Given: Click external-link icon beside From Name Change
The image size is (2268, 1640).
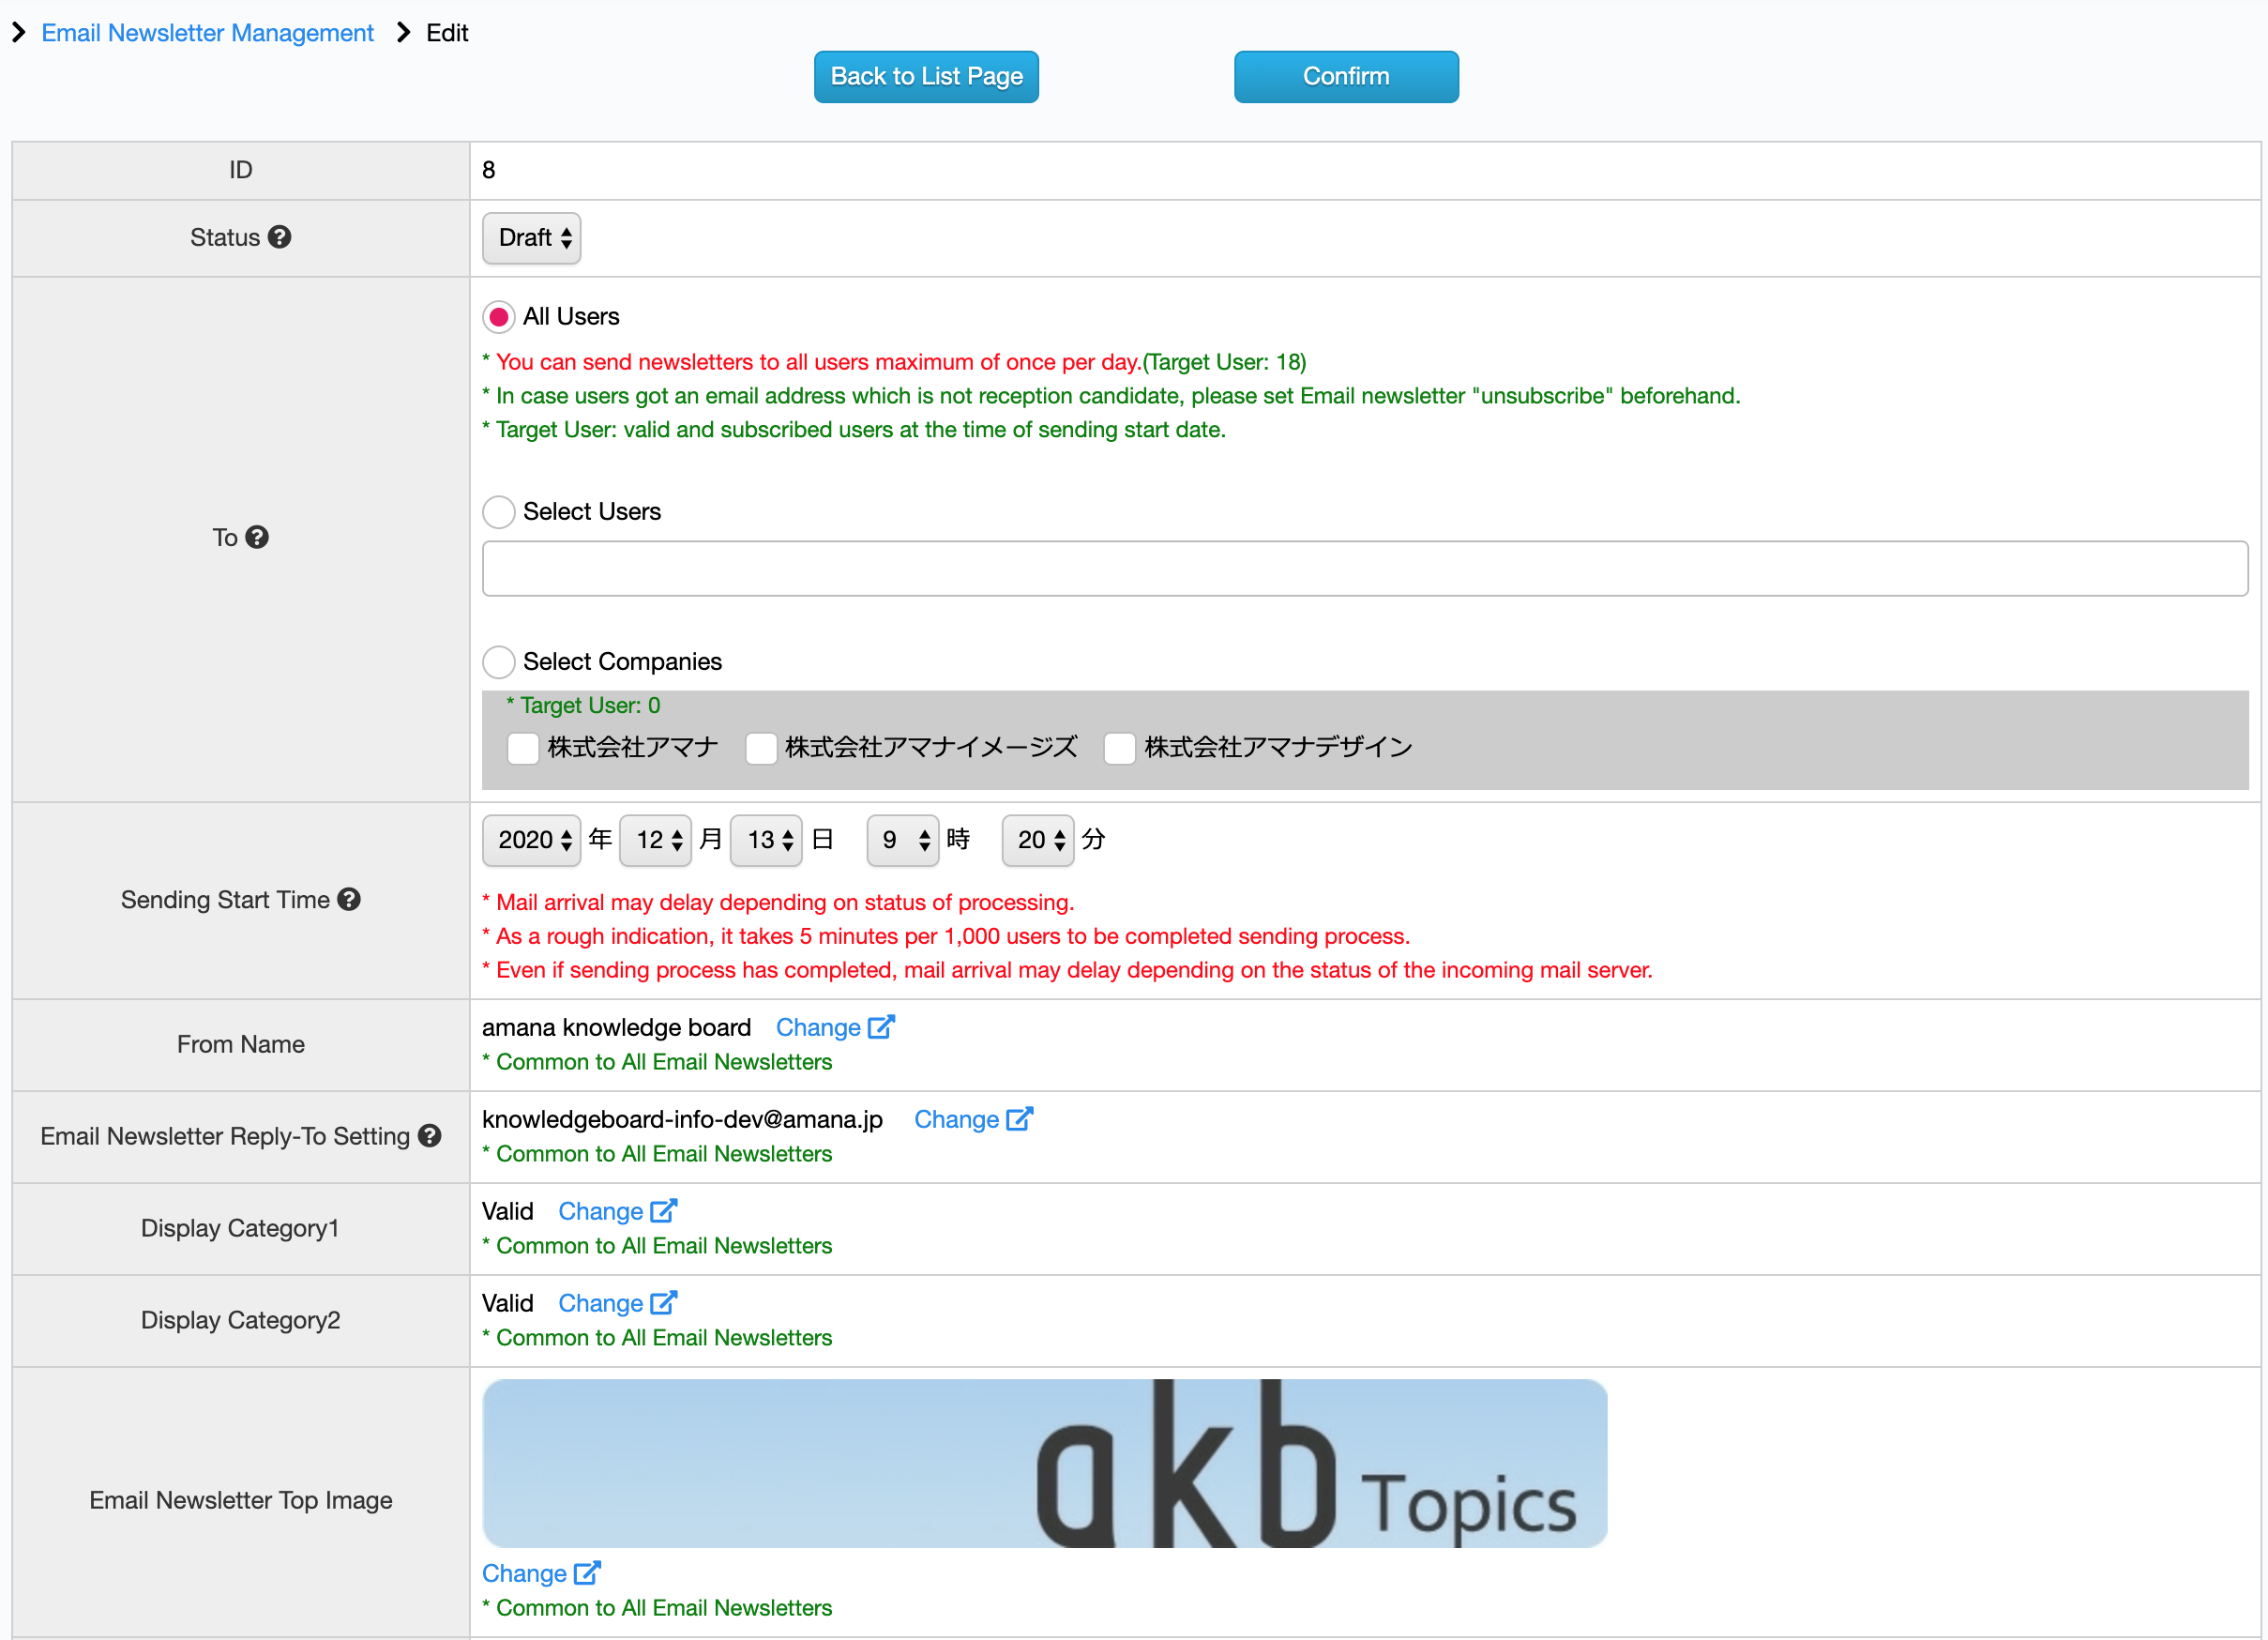Looking at the screenshot, I should point(880,1026).
